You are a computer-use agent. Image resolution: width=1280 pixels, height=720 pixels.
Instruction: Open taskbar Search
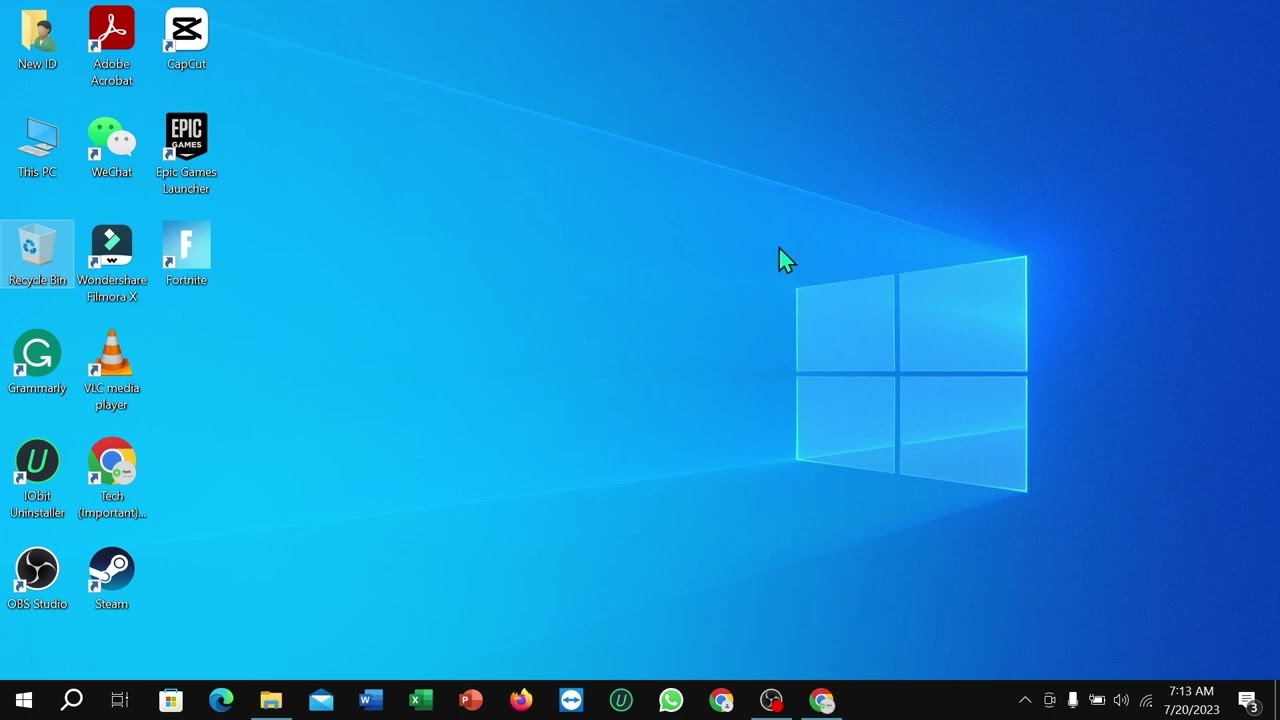pos(72,700)
